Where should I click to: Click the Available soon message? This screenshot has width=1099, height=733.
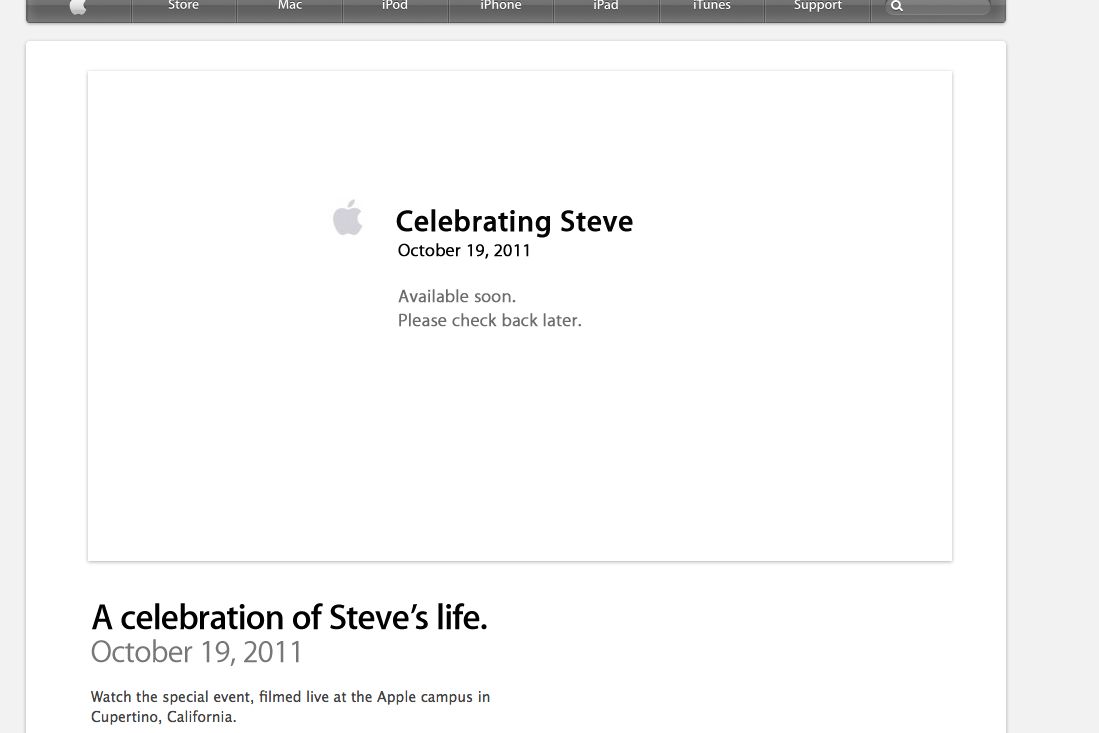(x=456, y=296)
